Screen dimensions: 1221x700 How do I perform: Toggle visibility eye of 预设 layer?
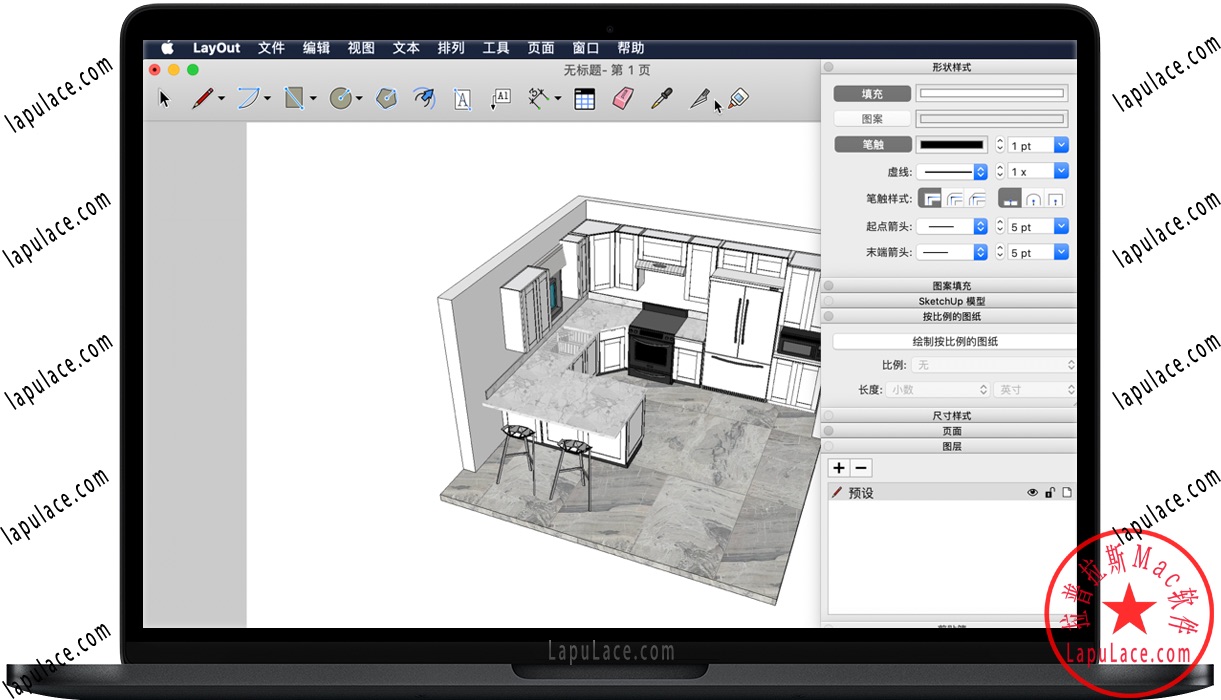1033,493
